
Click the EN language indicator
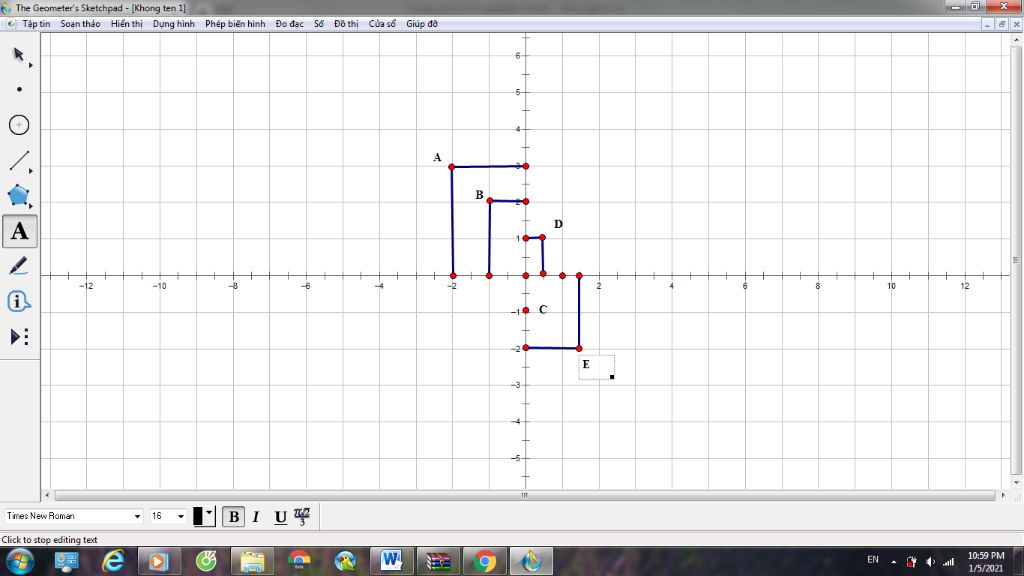(x=872, y=560)
